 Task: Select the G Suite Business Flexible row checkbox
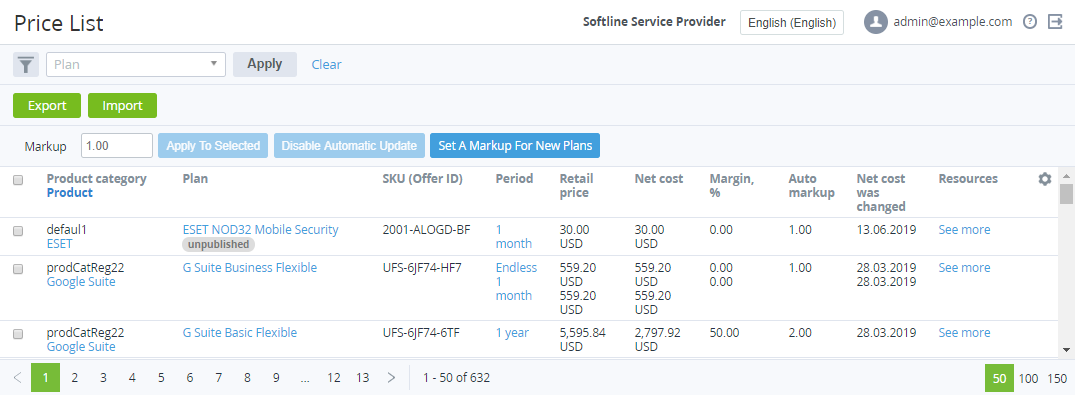coord(19,269)
